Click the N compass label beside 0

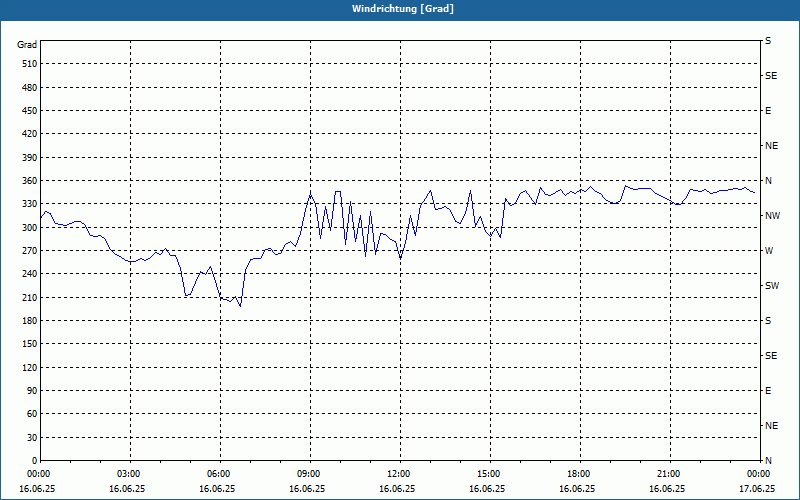pos(768,461)
